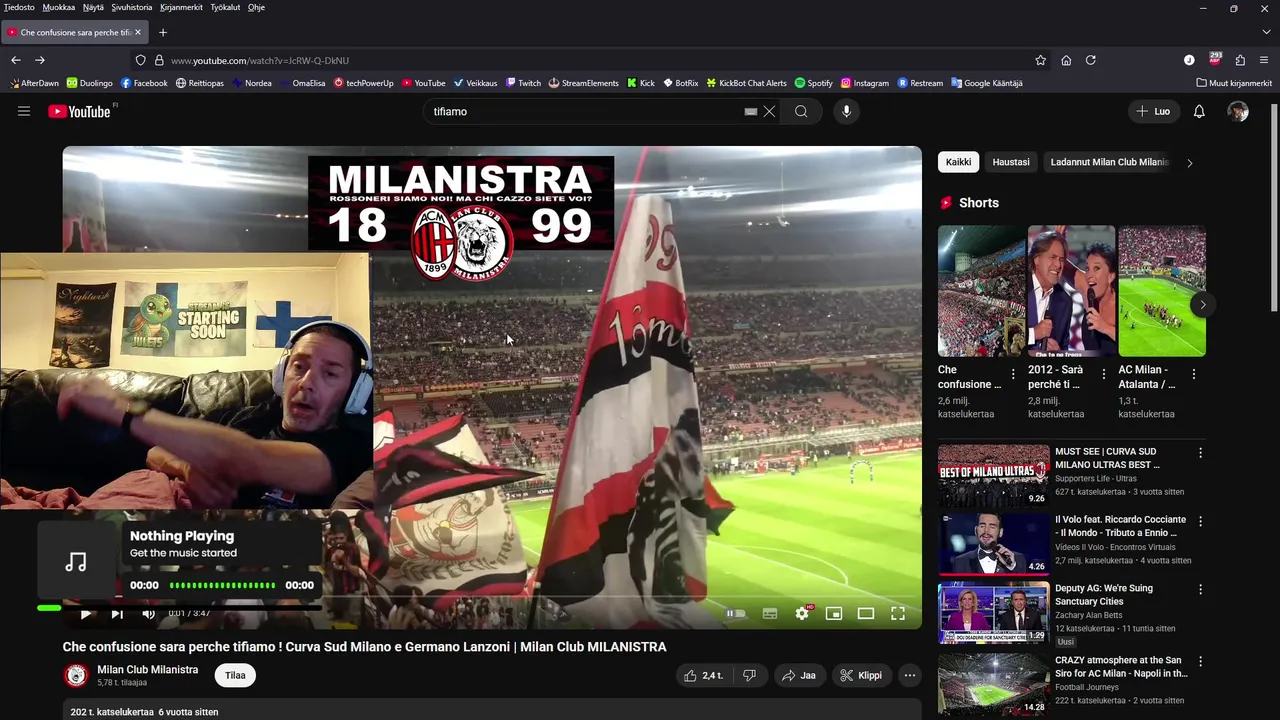This screenshot has height=720, width=1280.
Task: Like the video with thumbs up
Action: [x=702, y=675]
